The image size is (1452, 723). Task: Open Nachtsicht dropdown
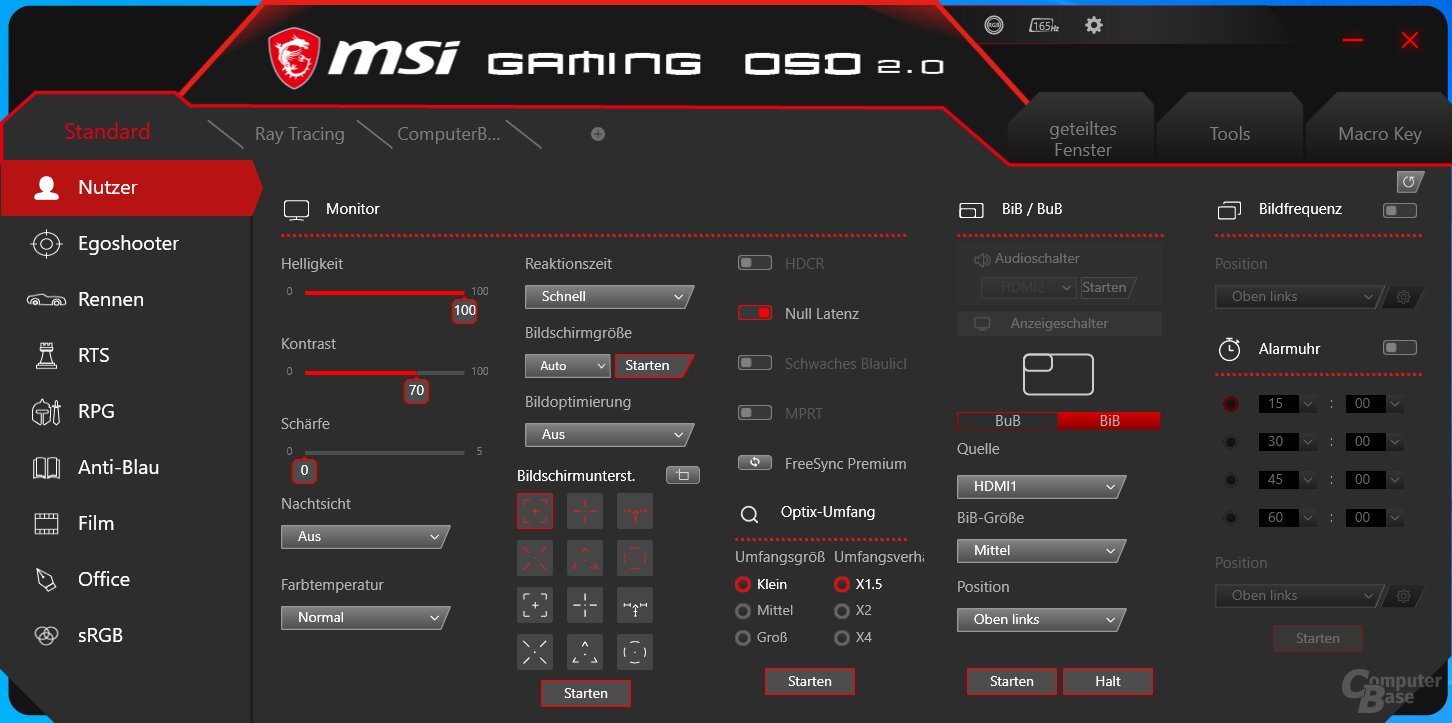click(x=365, y=537)
